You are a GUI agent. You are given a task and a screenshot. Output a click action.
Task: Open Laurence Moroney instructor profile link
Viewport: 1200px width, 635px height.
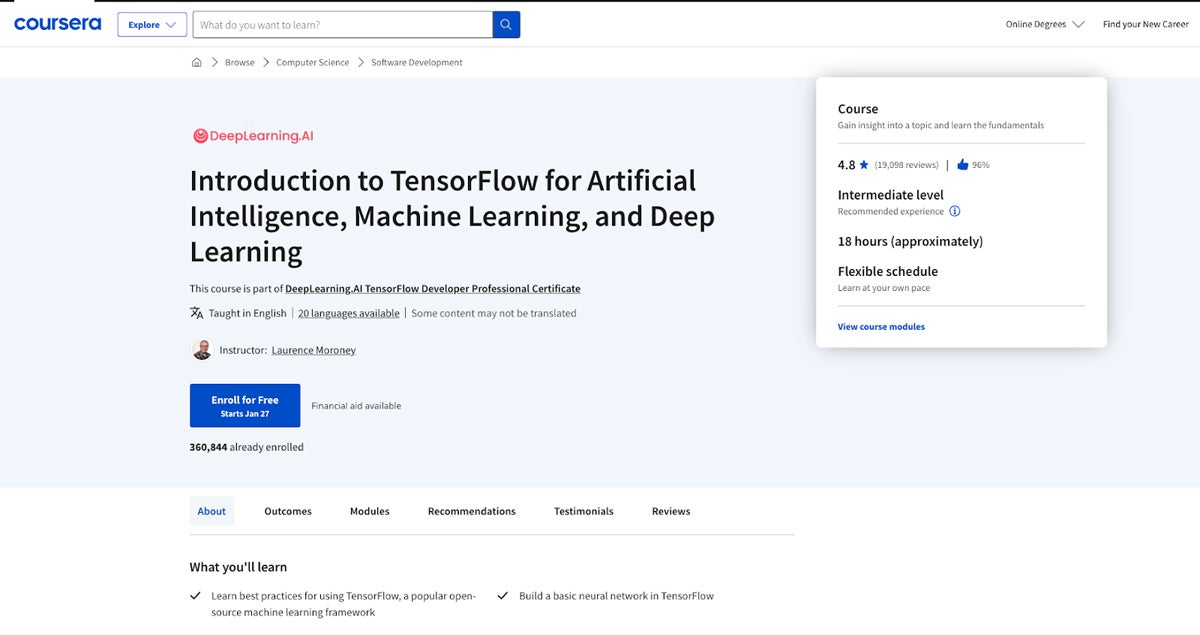coord(314,350)
